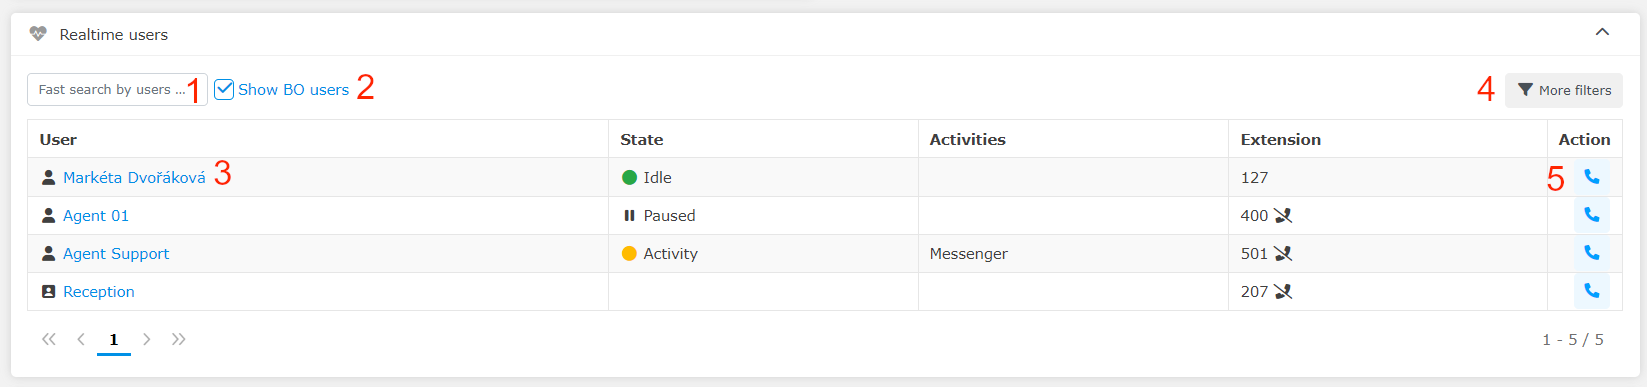
Task: Call Markéta Dvořáková using the phone icon
Action: tap(1591, 177)
